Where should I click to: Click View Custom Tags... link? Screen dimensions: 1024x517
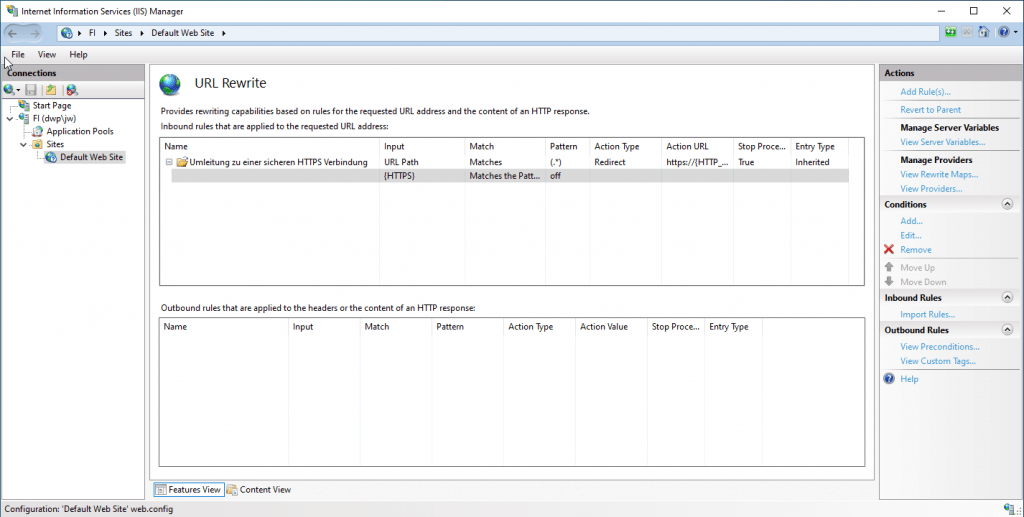938,361
